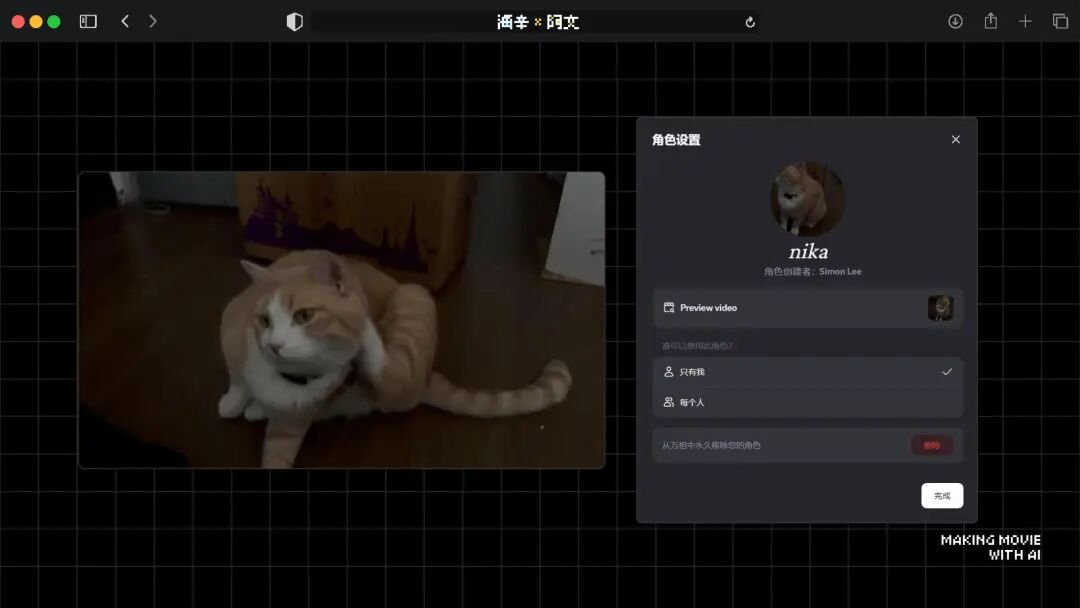Screen dimensions: 1080x608
Task: Close the 角色设置 dialog with the X
Action: point(955,139)
